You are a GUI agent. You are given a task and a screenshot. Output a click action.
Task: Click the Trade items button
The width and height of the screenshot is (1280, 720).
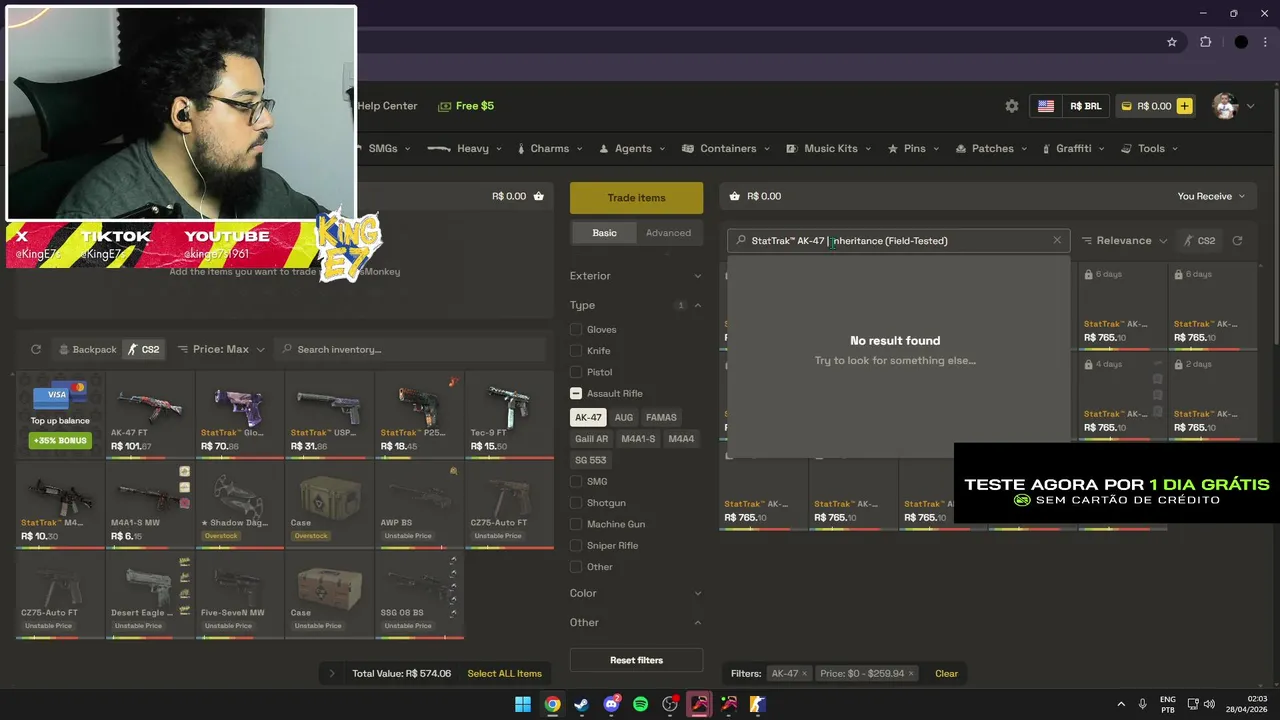tap(636, 197)
